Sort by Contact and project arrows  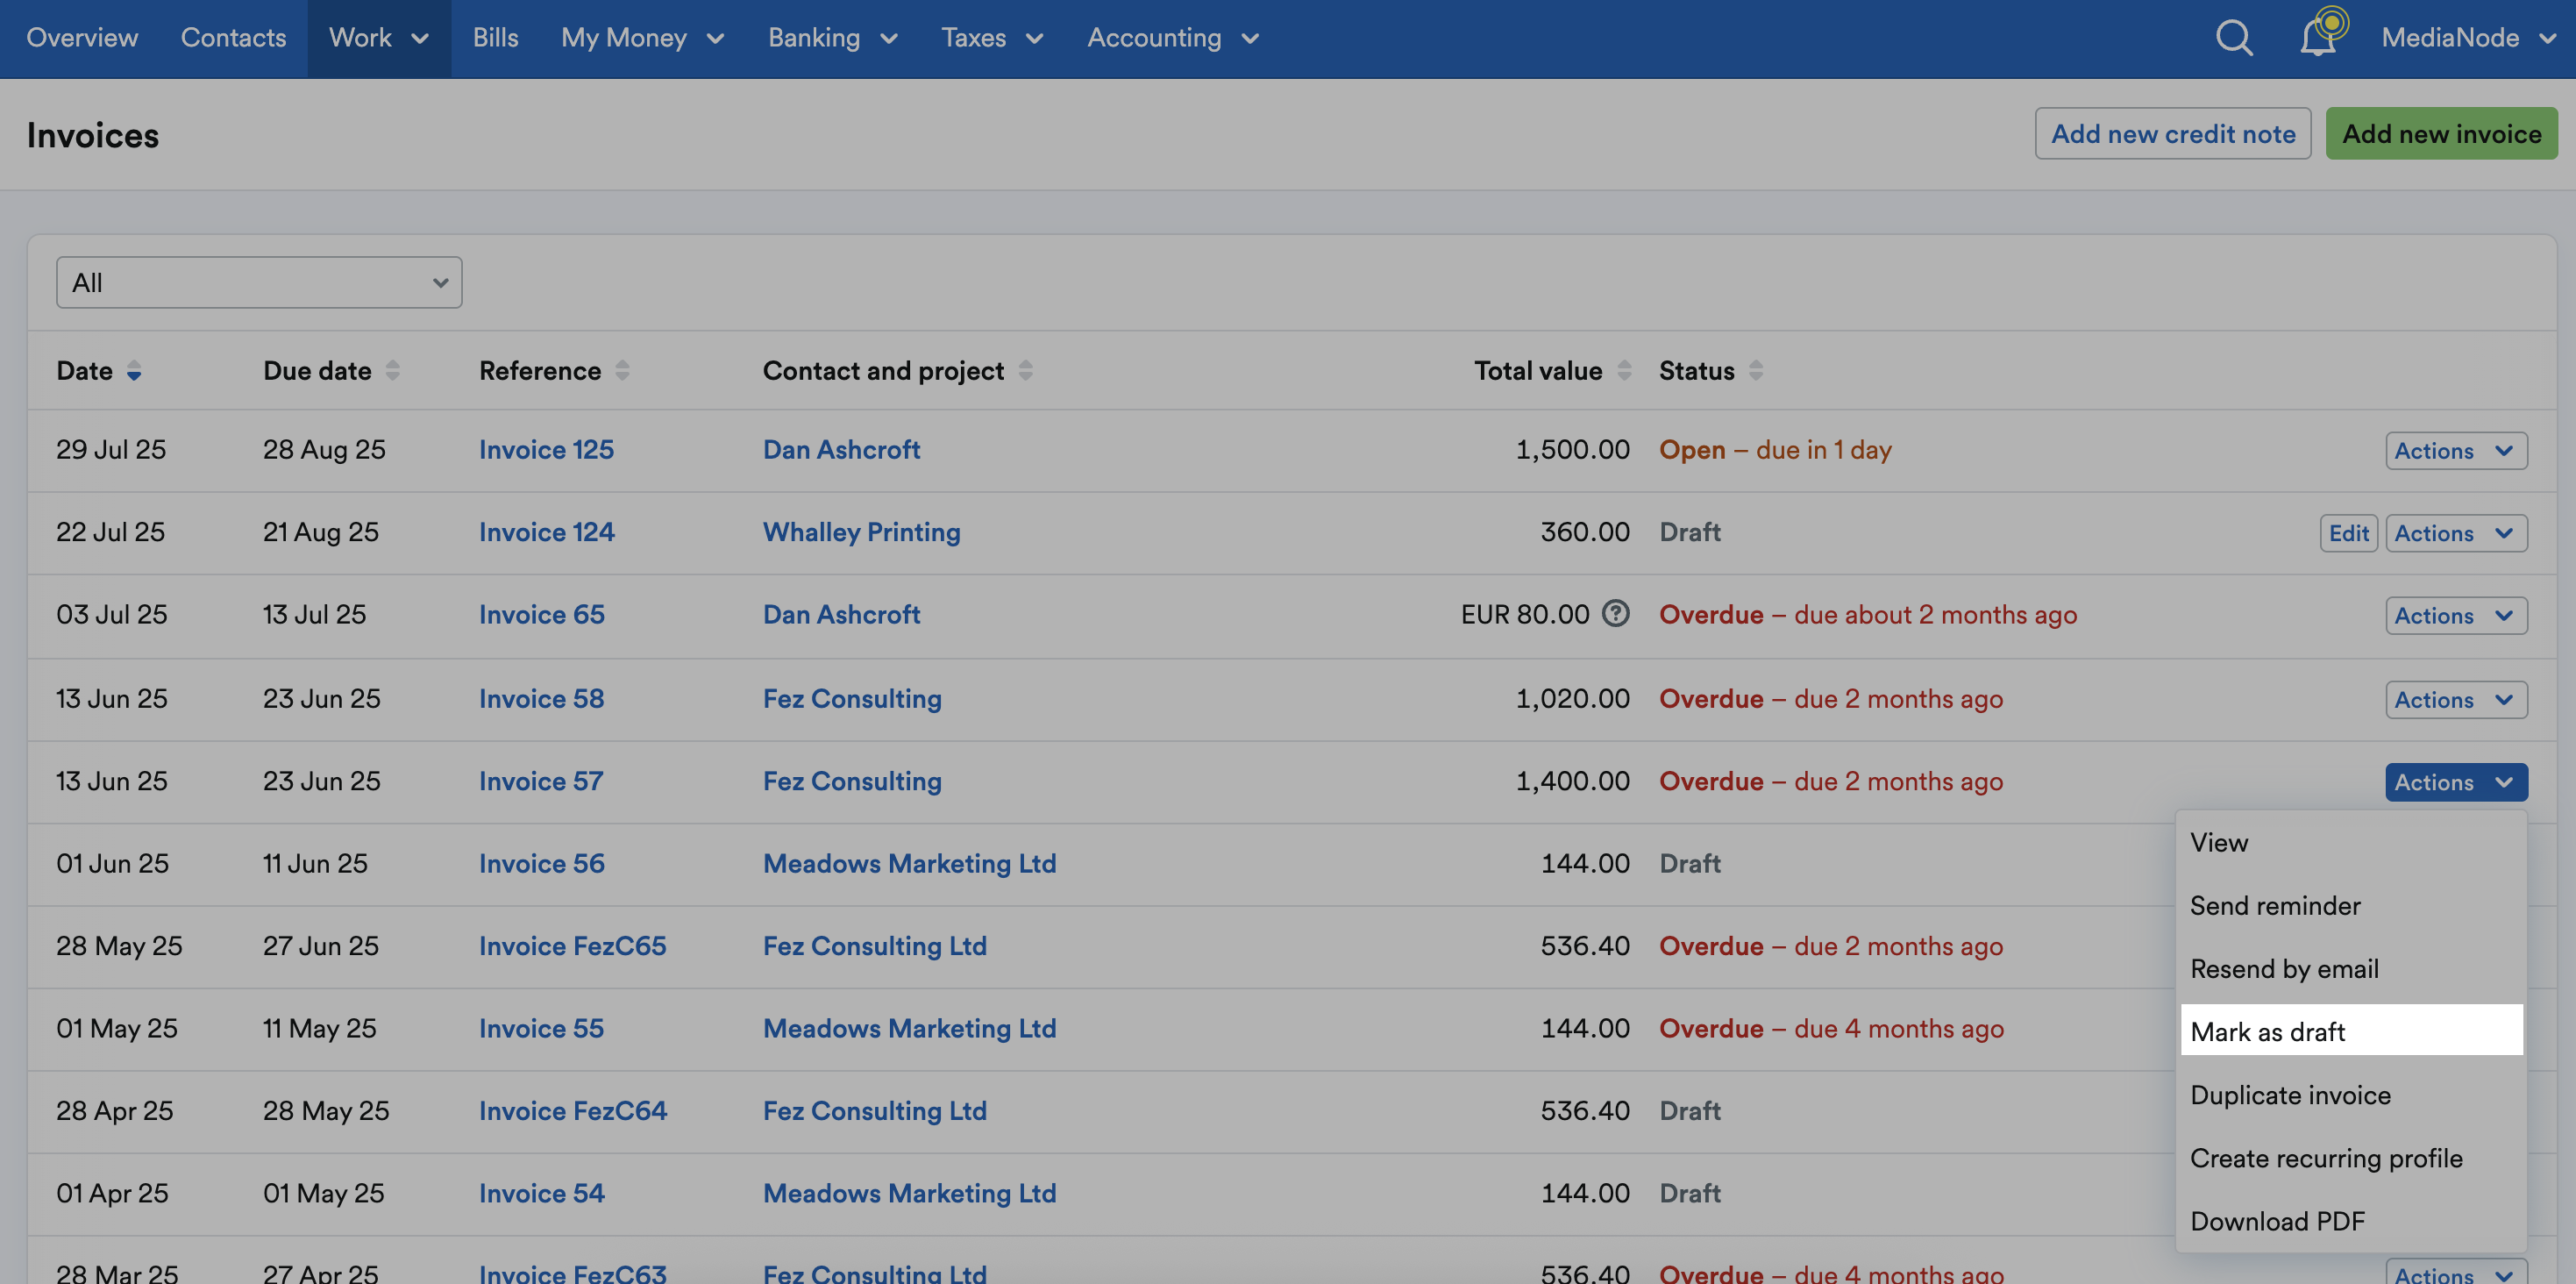point(1025,370)
